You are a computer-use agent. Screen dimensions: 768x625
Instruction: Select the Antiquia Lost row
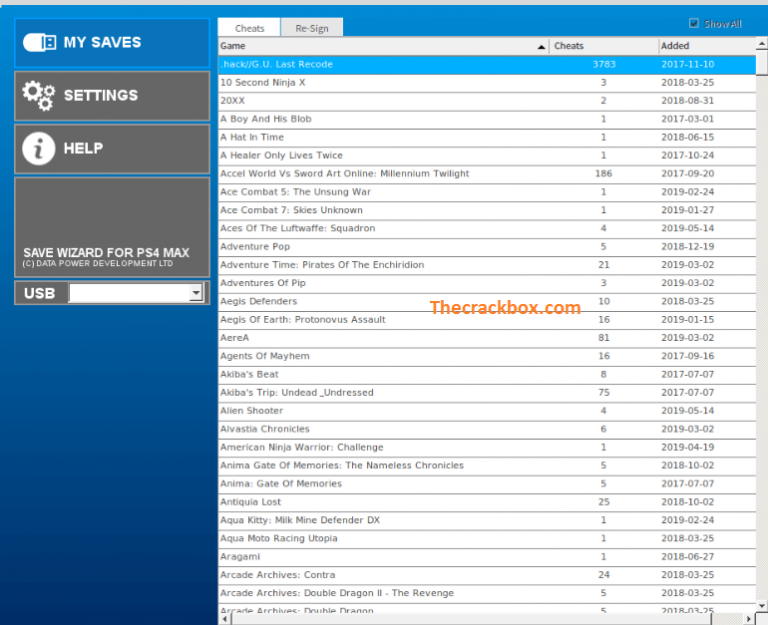(x=487, y=502)
